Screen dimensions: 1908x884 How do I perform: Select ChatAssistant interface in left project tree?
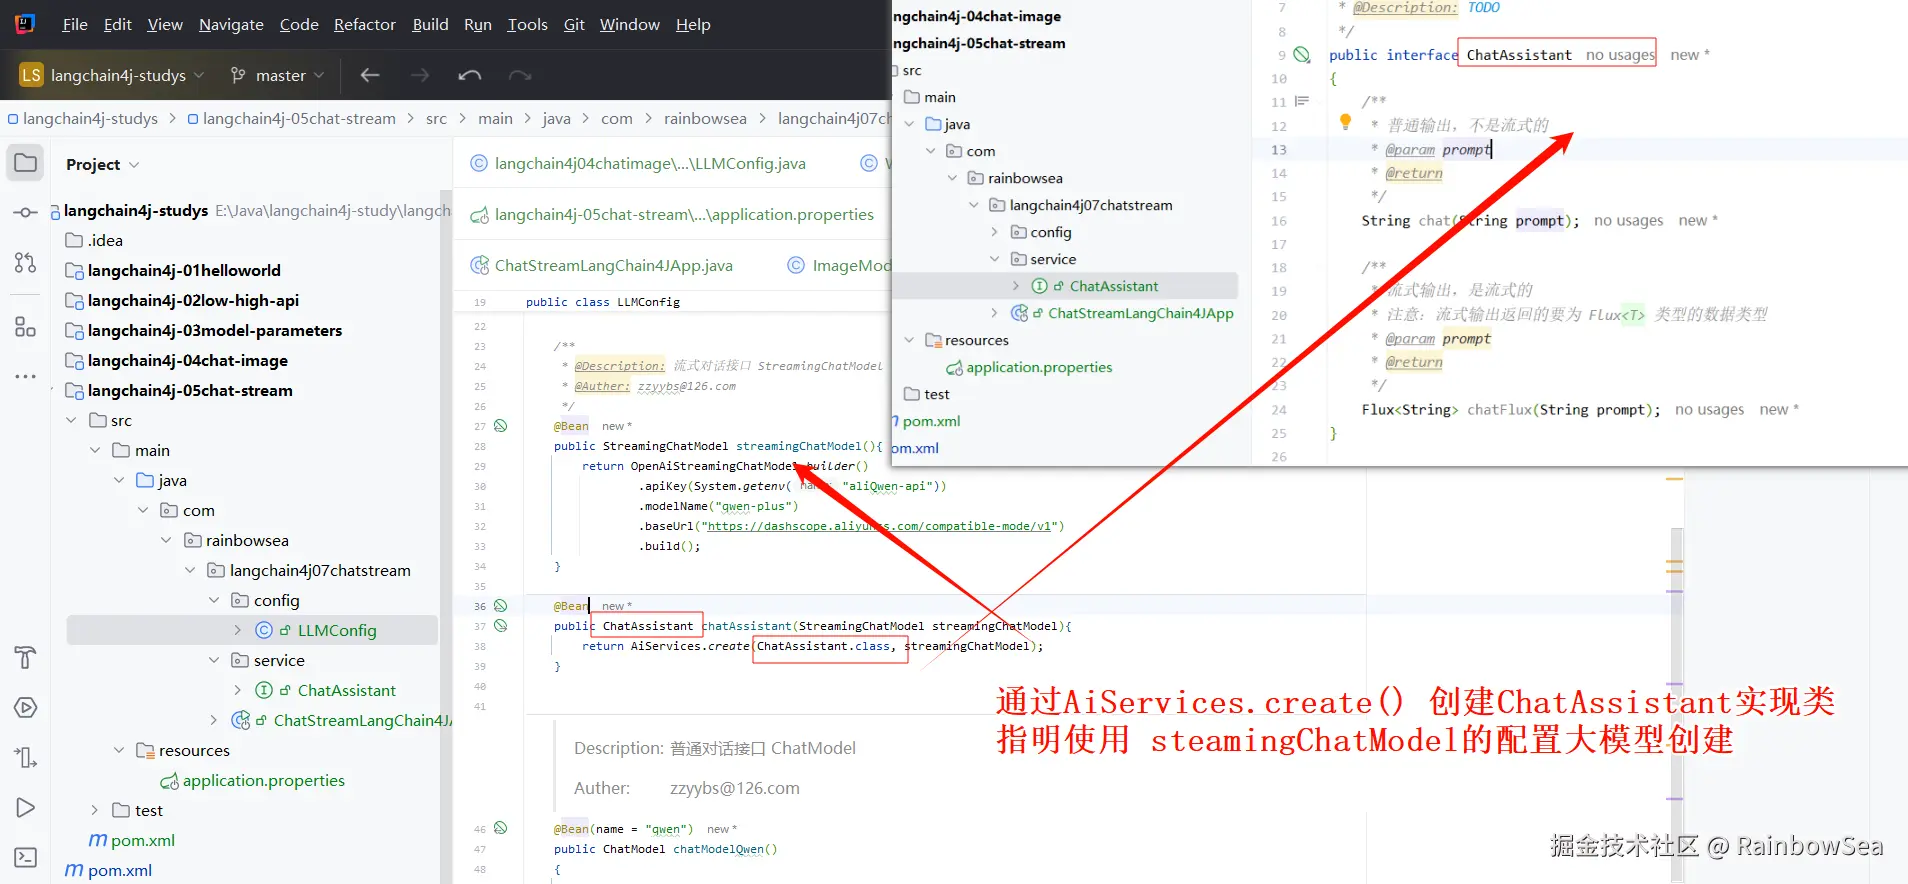346,690
